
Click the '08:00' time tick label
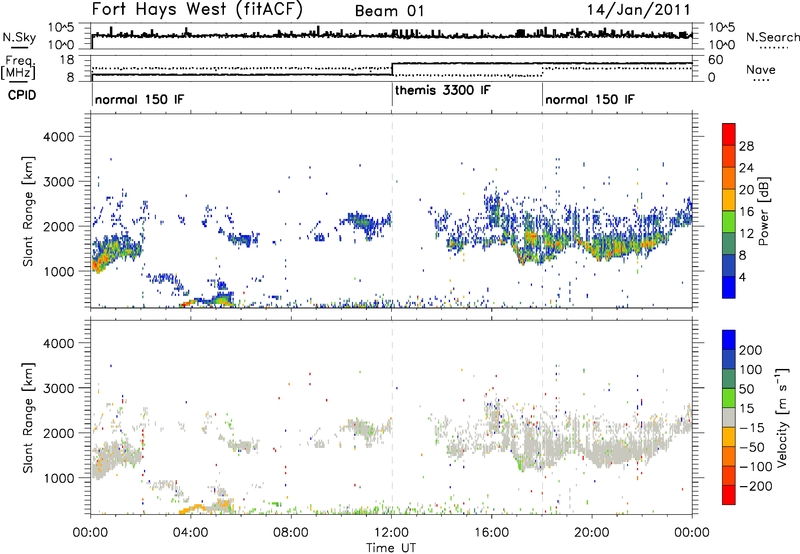[x=291, y=533]
